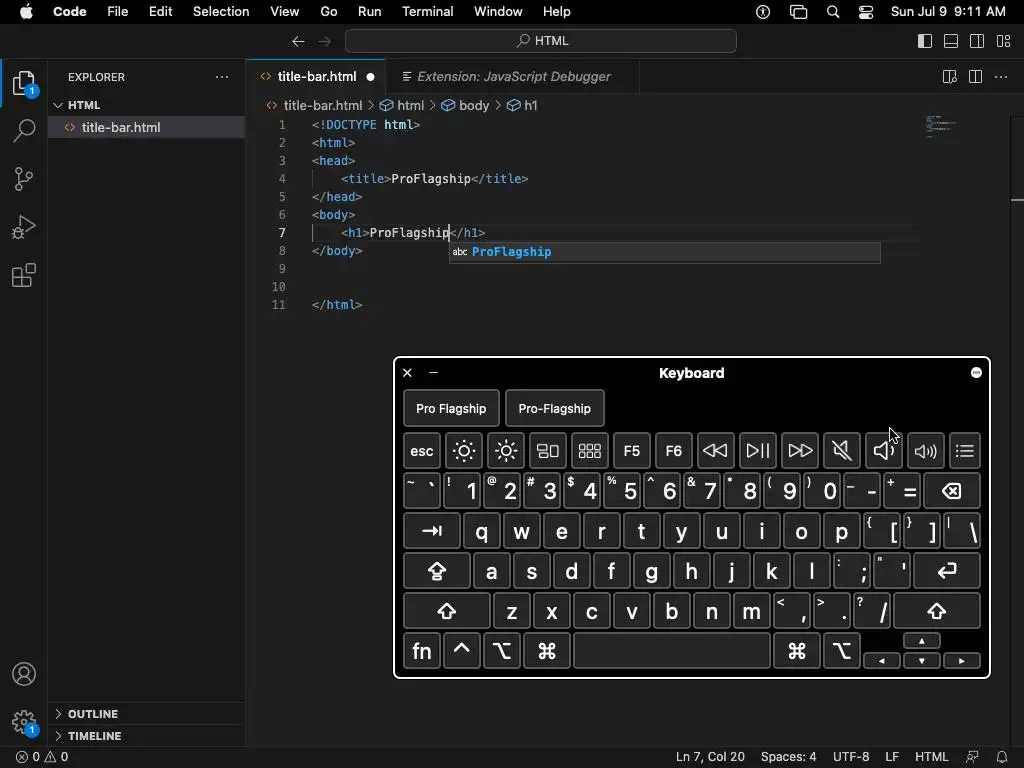This screenshot has width=1024, height=768.
Task: Open the Run menu
Action: (x=370, y=12)
